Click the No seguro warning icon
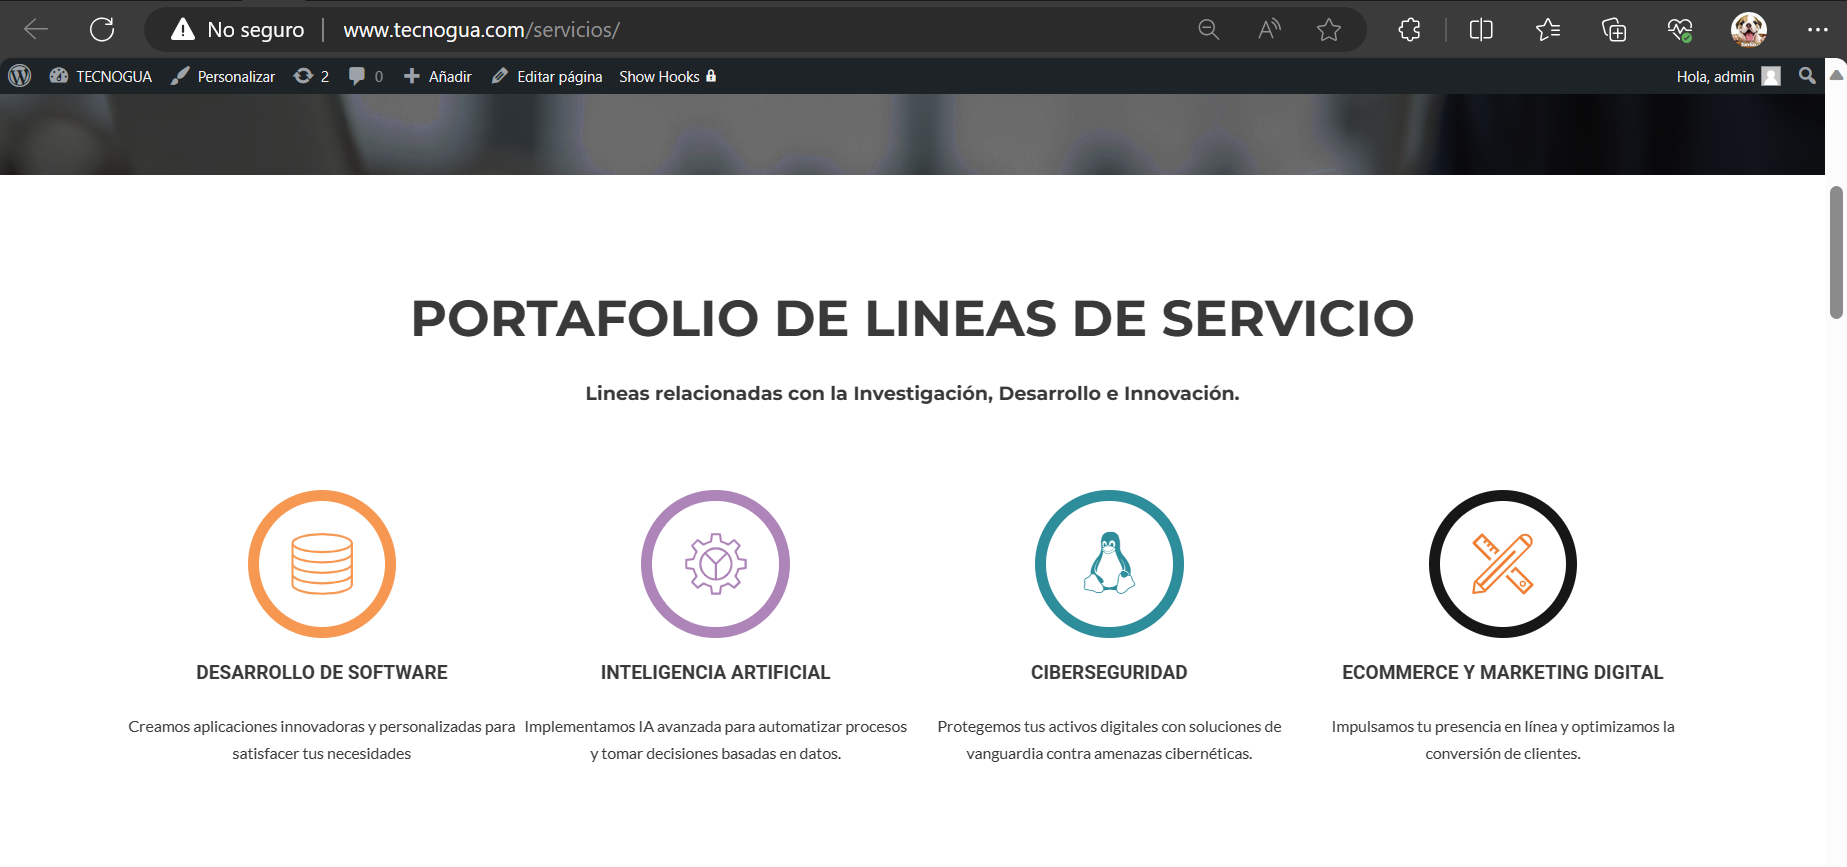 183,30
